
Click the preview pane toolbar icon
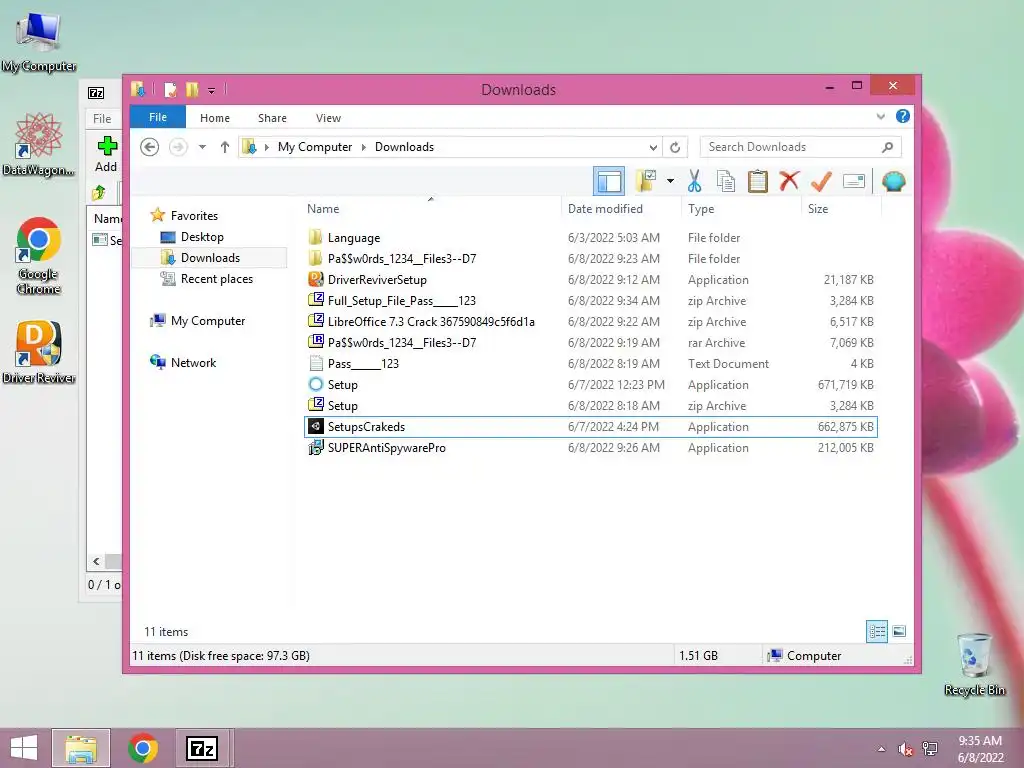tap(609, 181)
